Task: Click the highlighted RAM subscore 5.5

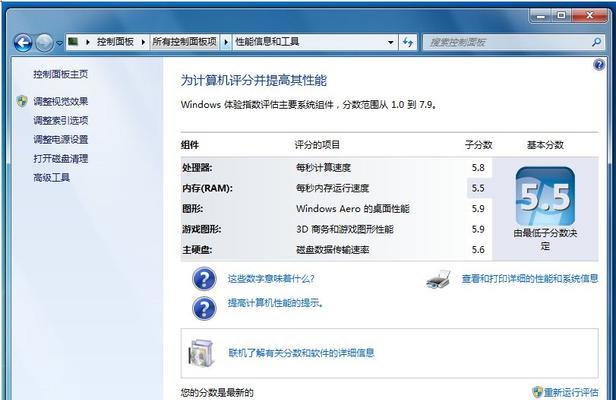Action: [478, 188]
